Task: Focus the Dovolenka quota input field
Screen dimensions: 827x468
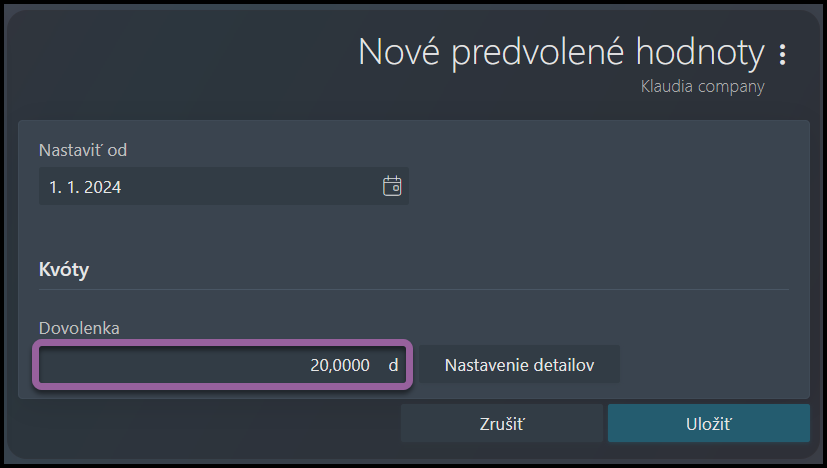Action: [x=223, y=365]
